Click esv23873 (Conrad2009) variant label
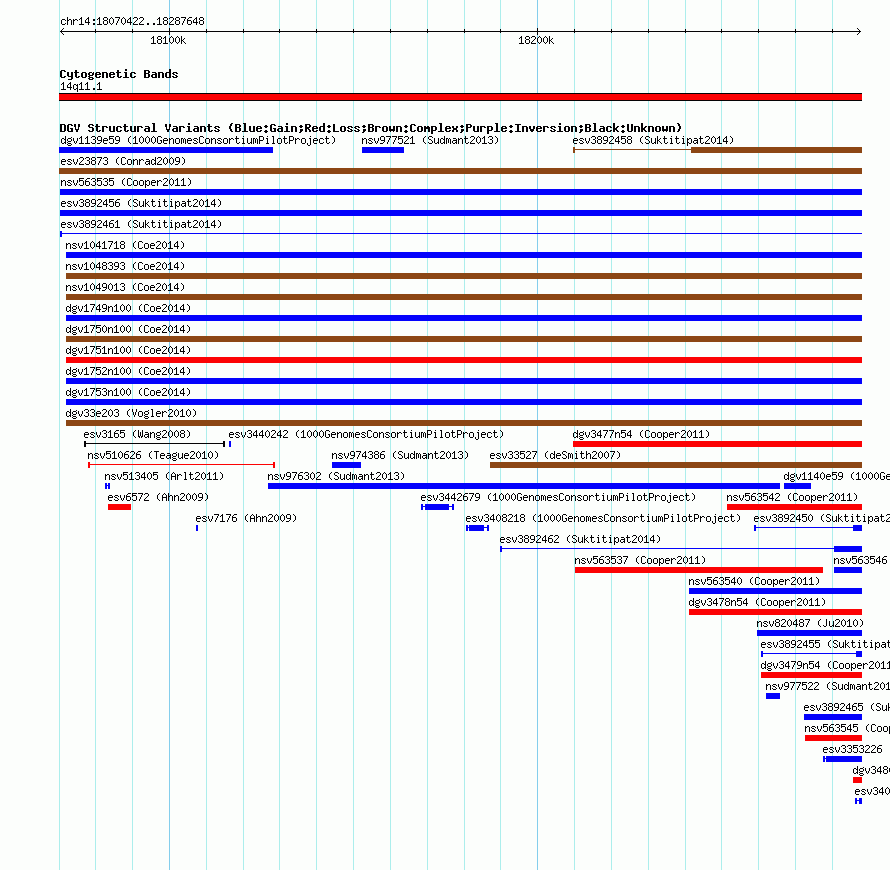 pyautogui.click(x=123, y=161)
